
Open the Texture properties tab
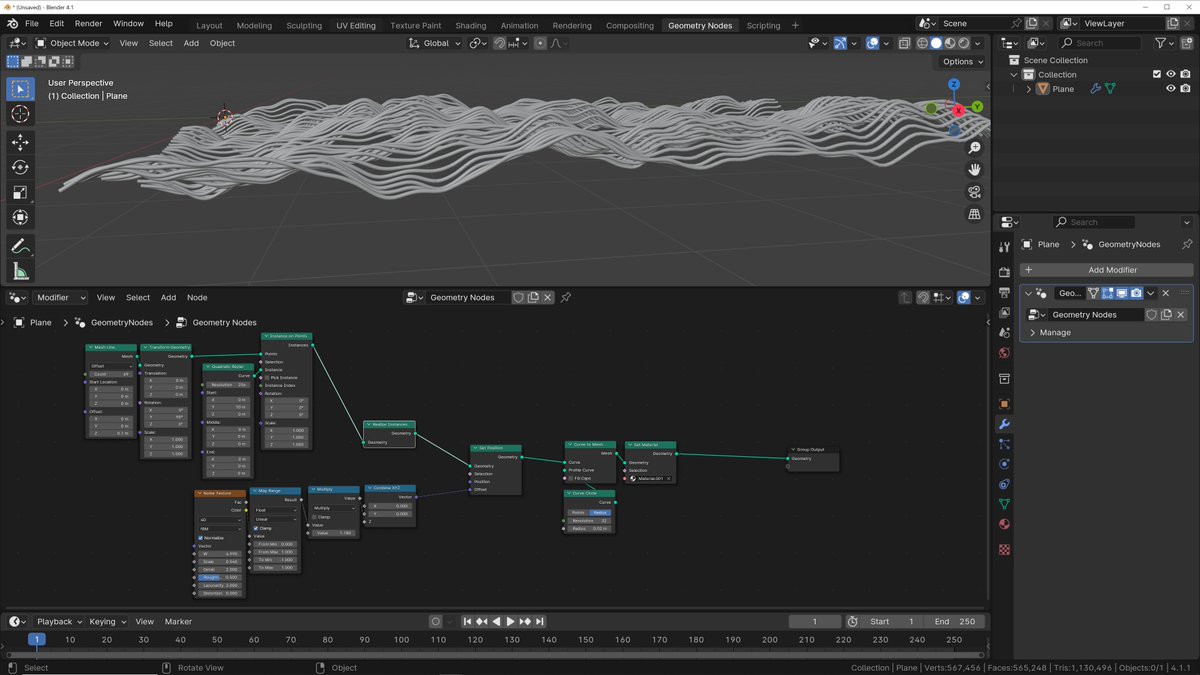point(1004,549)
